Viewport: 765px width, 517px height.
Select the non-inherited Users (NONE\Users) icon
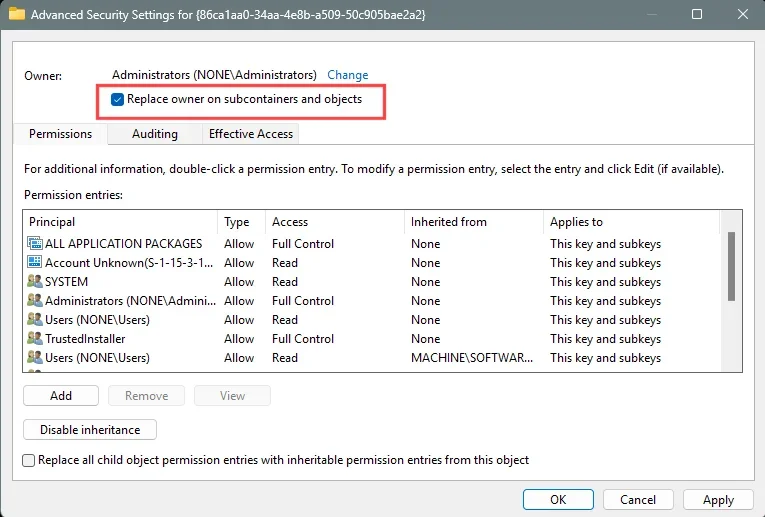[35, 319]
